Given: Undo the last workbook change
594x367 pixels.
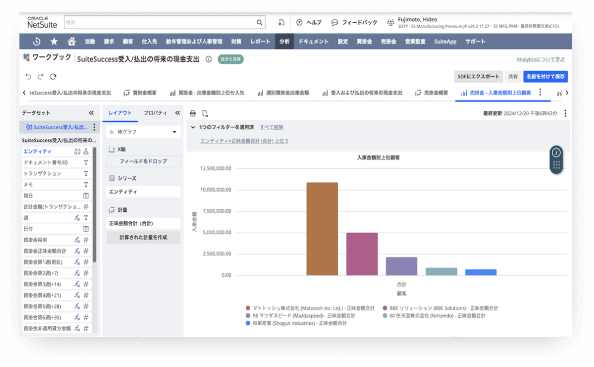Looking at the screenshot, I should click(28, 77).
